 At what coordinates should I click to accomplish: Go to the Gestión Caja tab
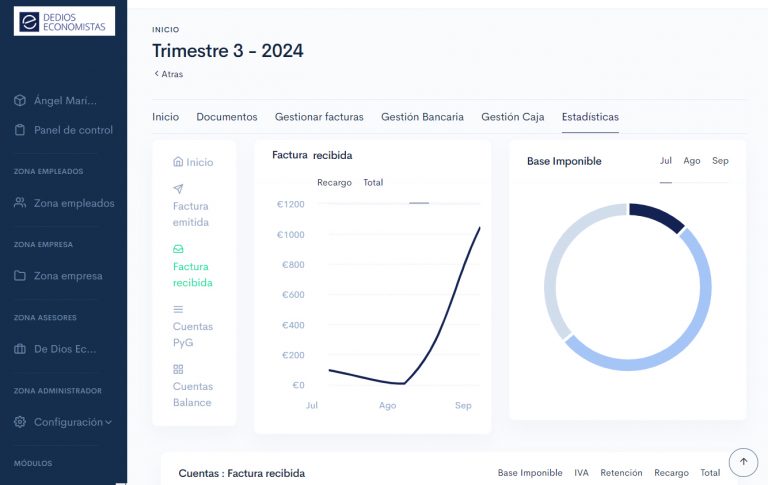(x=513, y=117)
